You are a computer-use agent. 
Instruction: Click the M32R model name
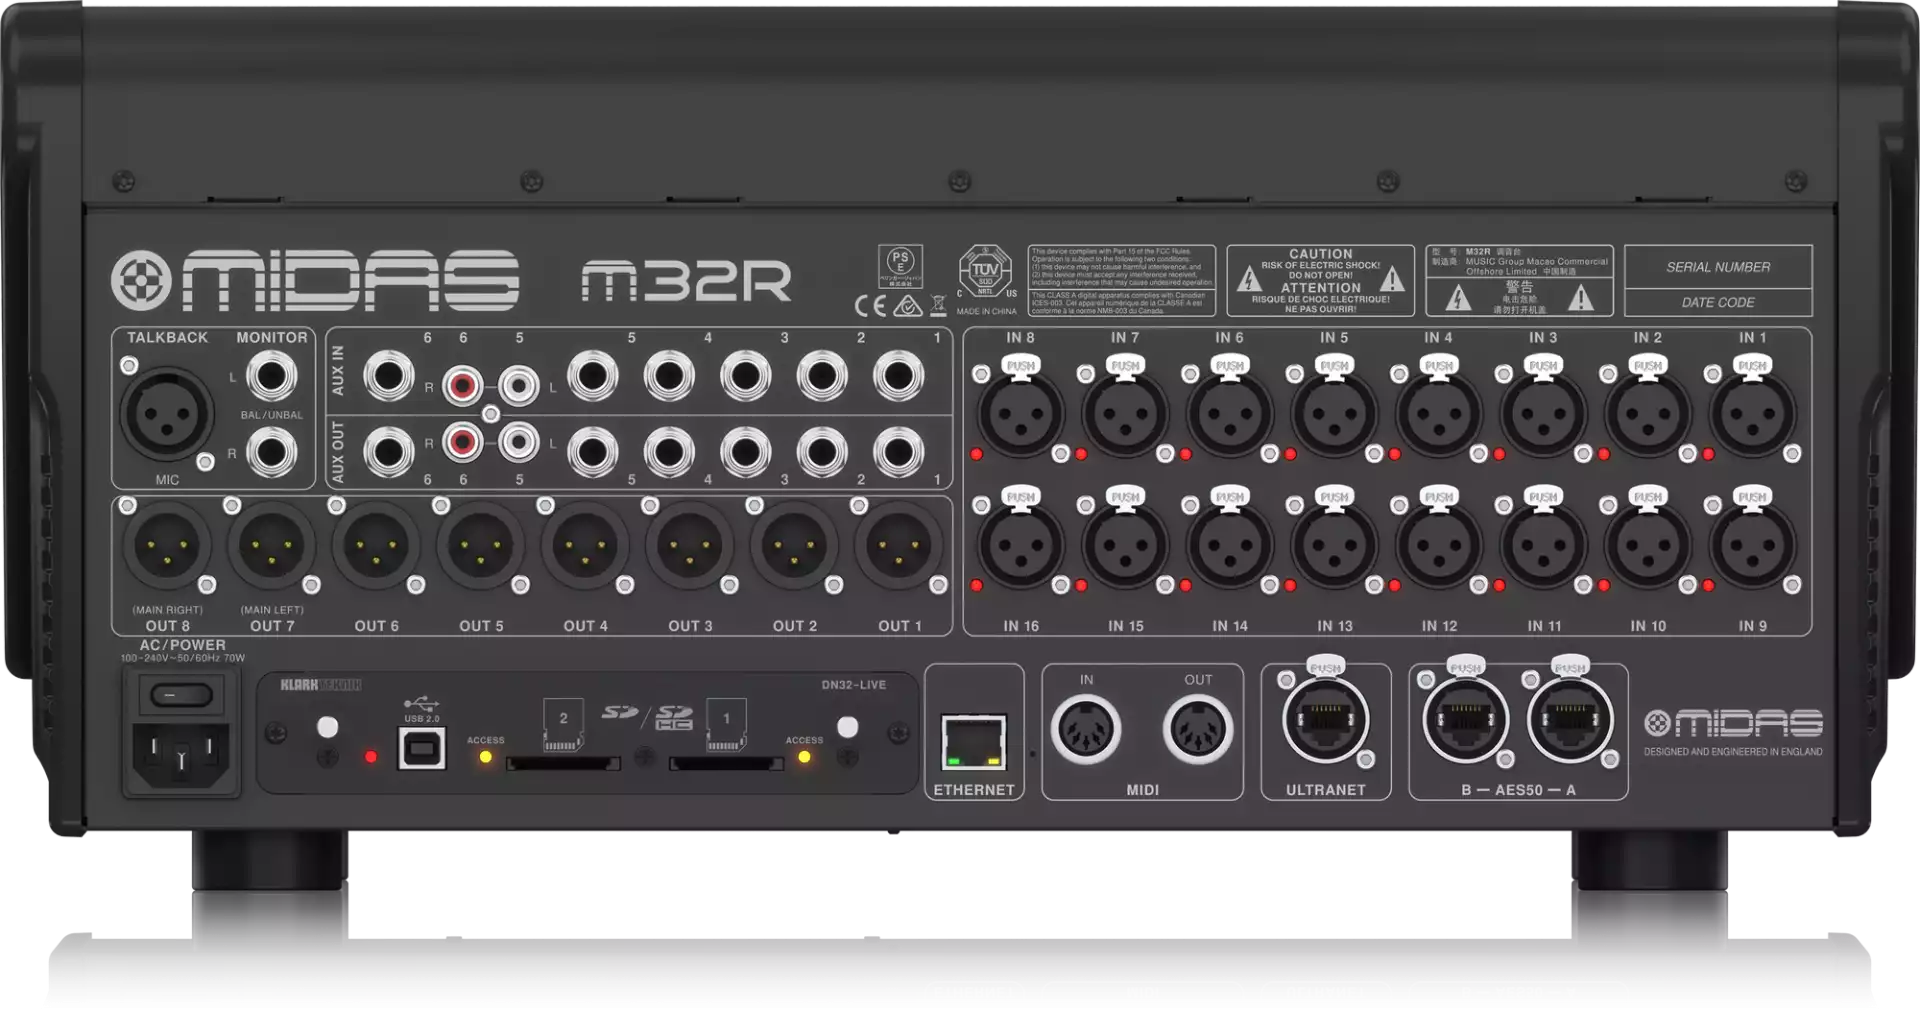pos(686,281)
